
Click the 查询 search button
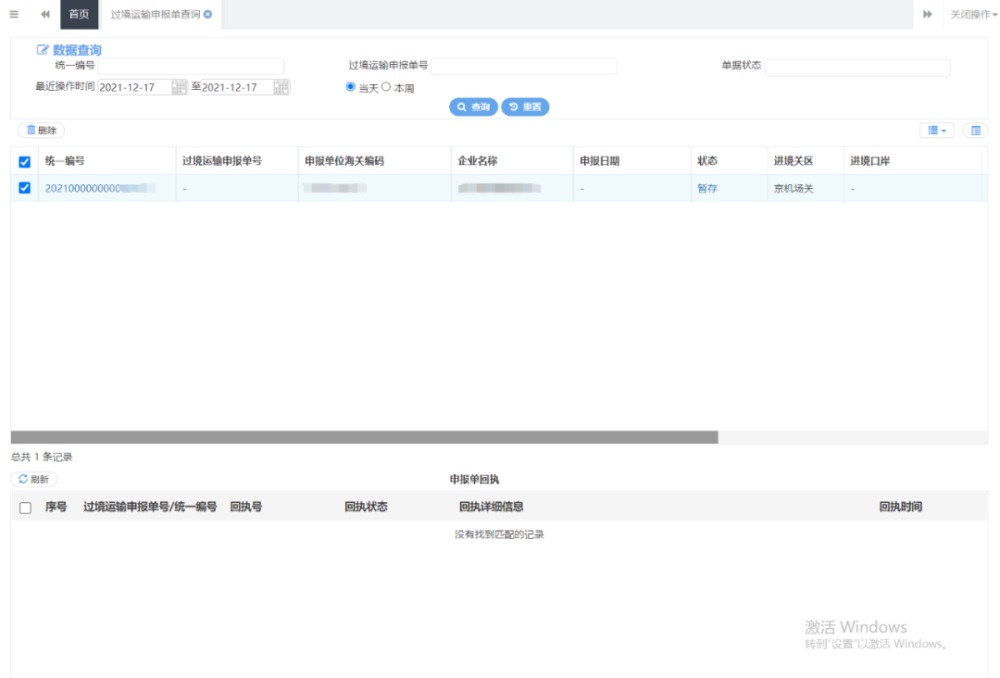[473, 107]
